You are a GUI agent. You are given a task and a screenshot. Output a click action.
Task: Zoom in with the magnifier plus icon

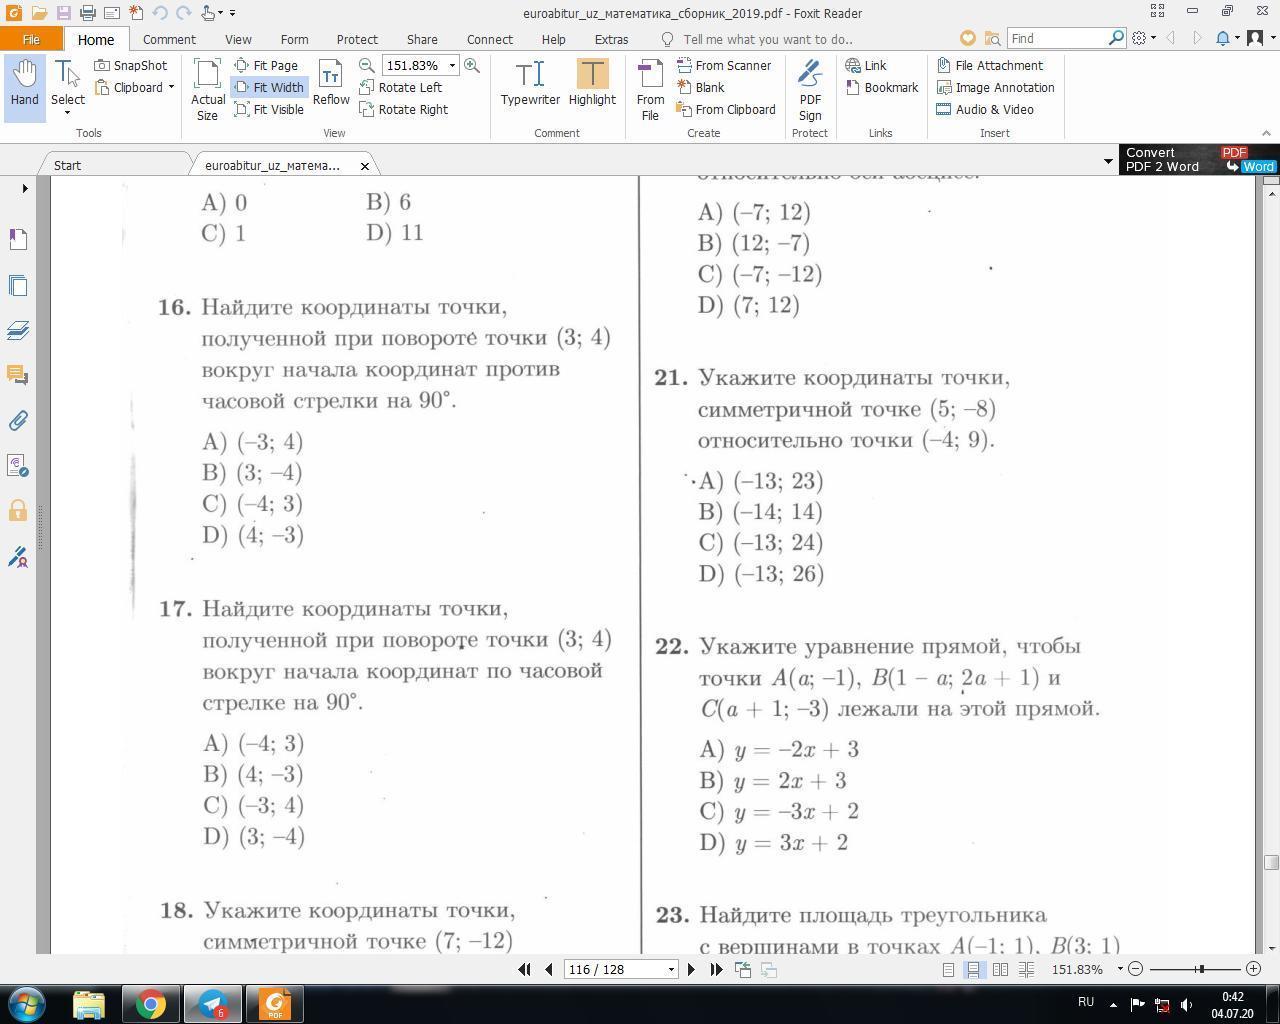tap(472, 65)
